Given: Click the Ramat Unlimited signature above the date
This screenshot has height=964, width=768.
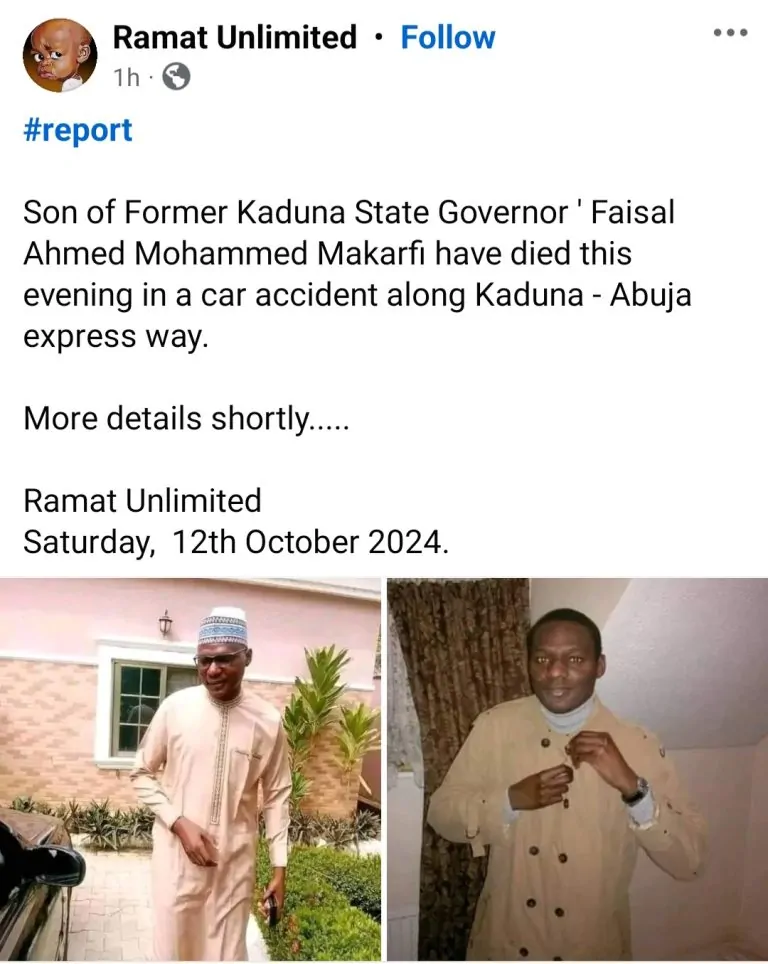Looking at the screenshot, I should click(142, 500).
